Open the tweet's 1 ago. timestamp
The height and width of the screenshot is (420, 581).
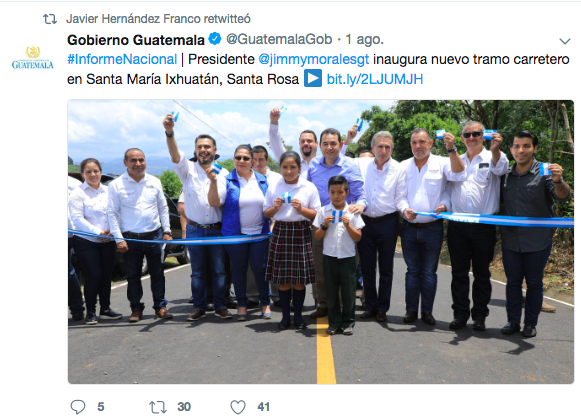coord(365,39)
